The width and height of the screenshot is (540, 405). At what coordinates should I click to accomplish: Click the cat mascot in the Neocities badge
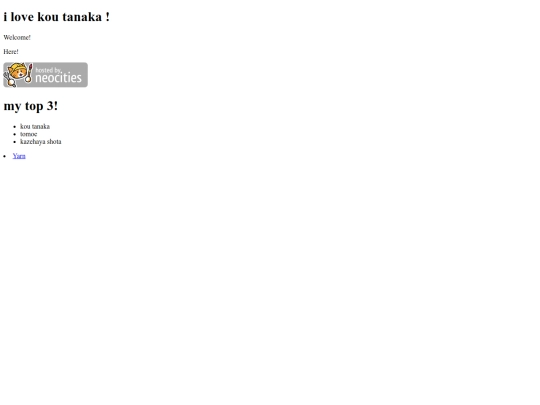click(x=17, y=74)
